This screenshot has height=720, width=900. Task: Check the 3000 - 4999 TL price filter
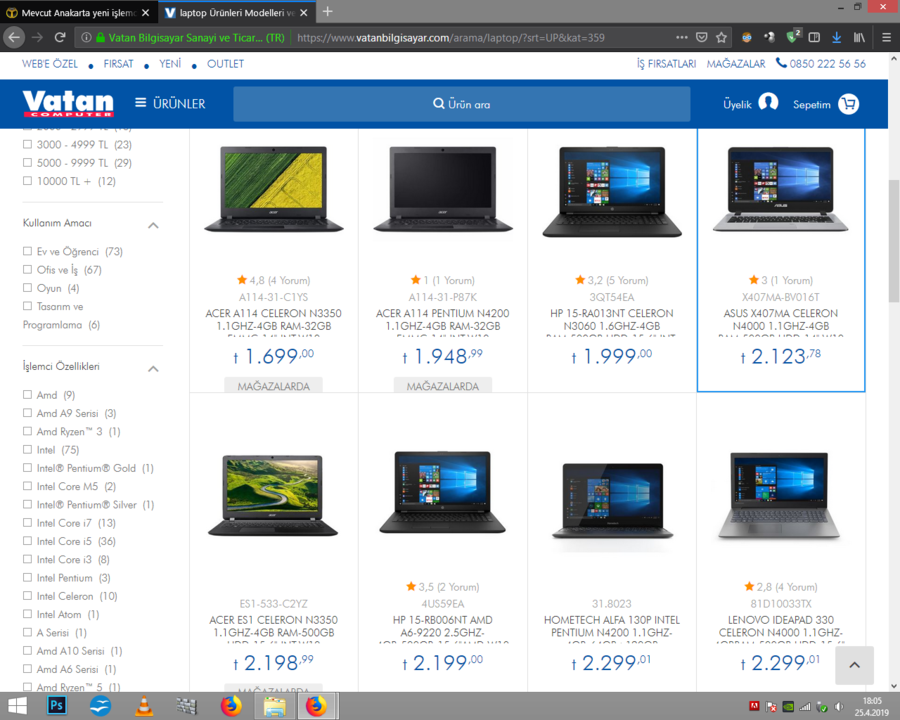coord(27,144)
